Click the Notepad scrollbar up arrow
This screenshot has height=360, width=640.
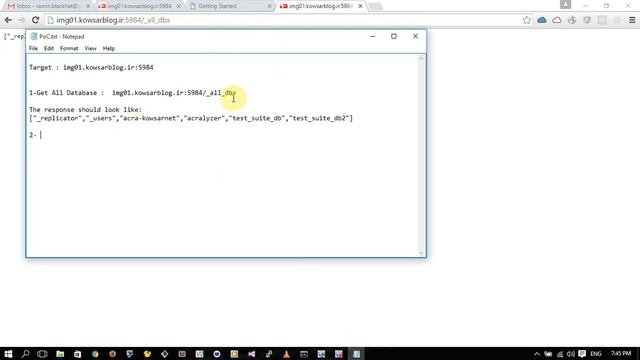tap(421, 58)
